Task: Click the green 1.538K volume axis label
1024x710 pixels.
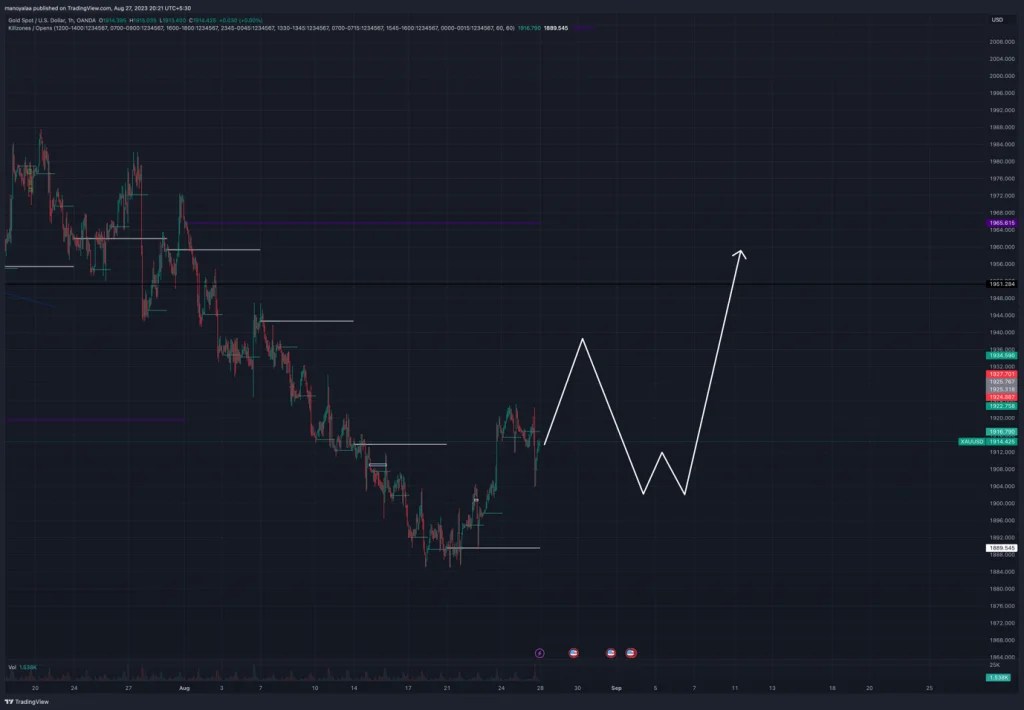Action: tap(999, 677)
